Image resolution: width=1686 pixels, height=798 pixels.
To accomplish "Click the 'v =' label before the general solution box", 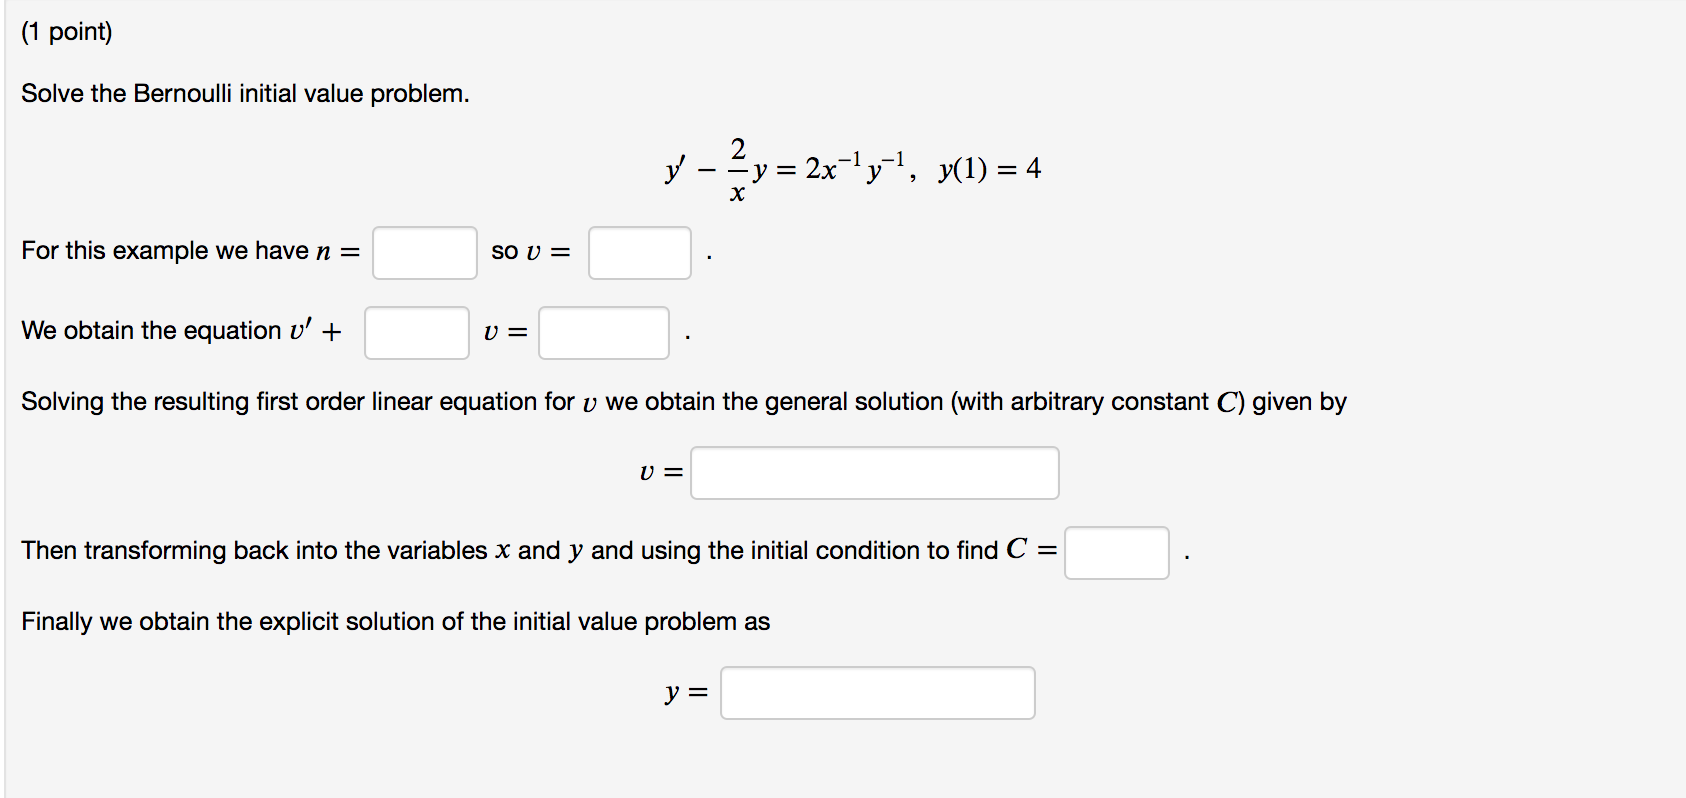I will tap(660, 470).
